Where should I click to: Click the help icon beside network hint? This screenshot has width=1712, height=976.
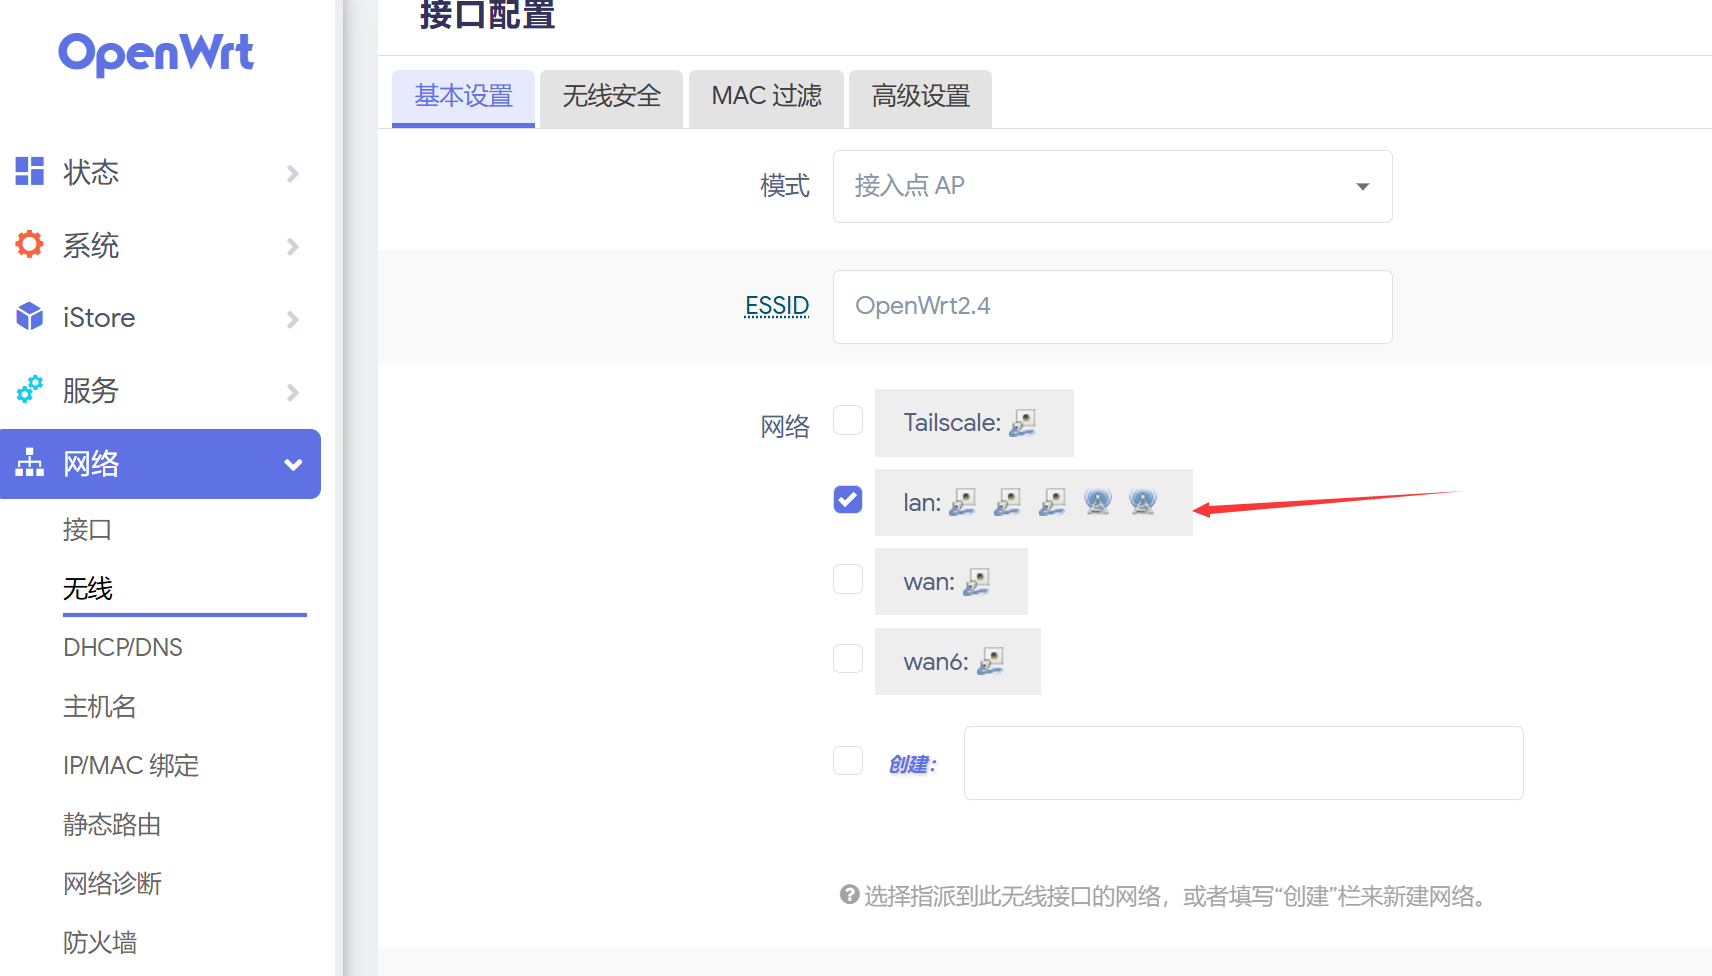pyautogui.click(x=849, y=895)
